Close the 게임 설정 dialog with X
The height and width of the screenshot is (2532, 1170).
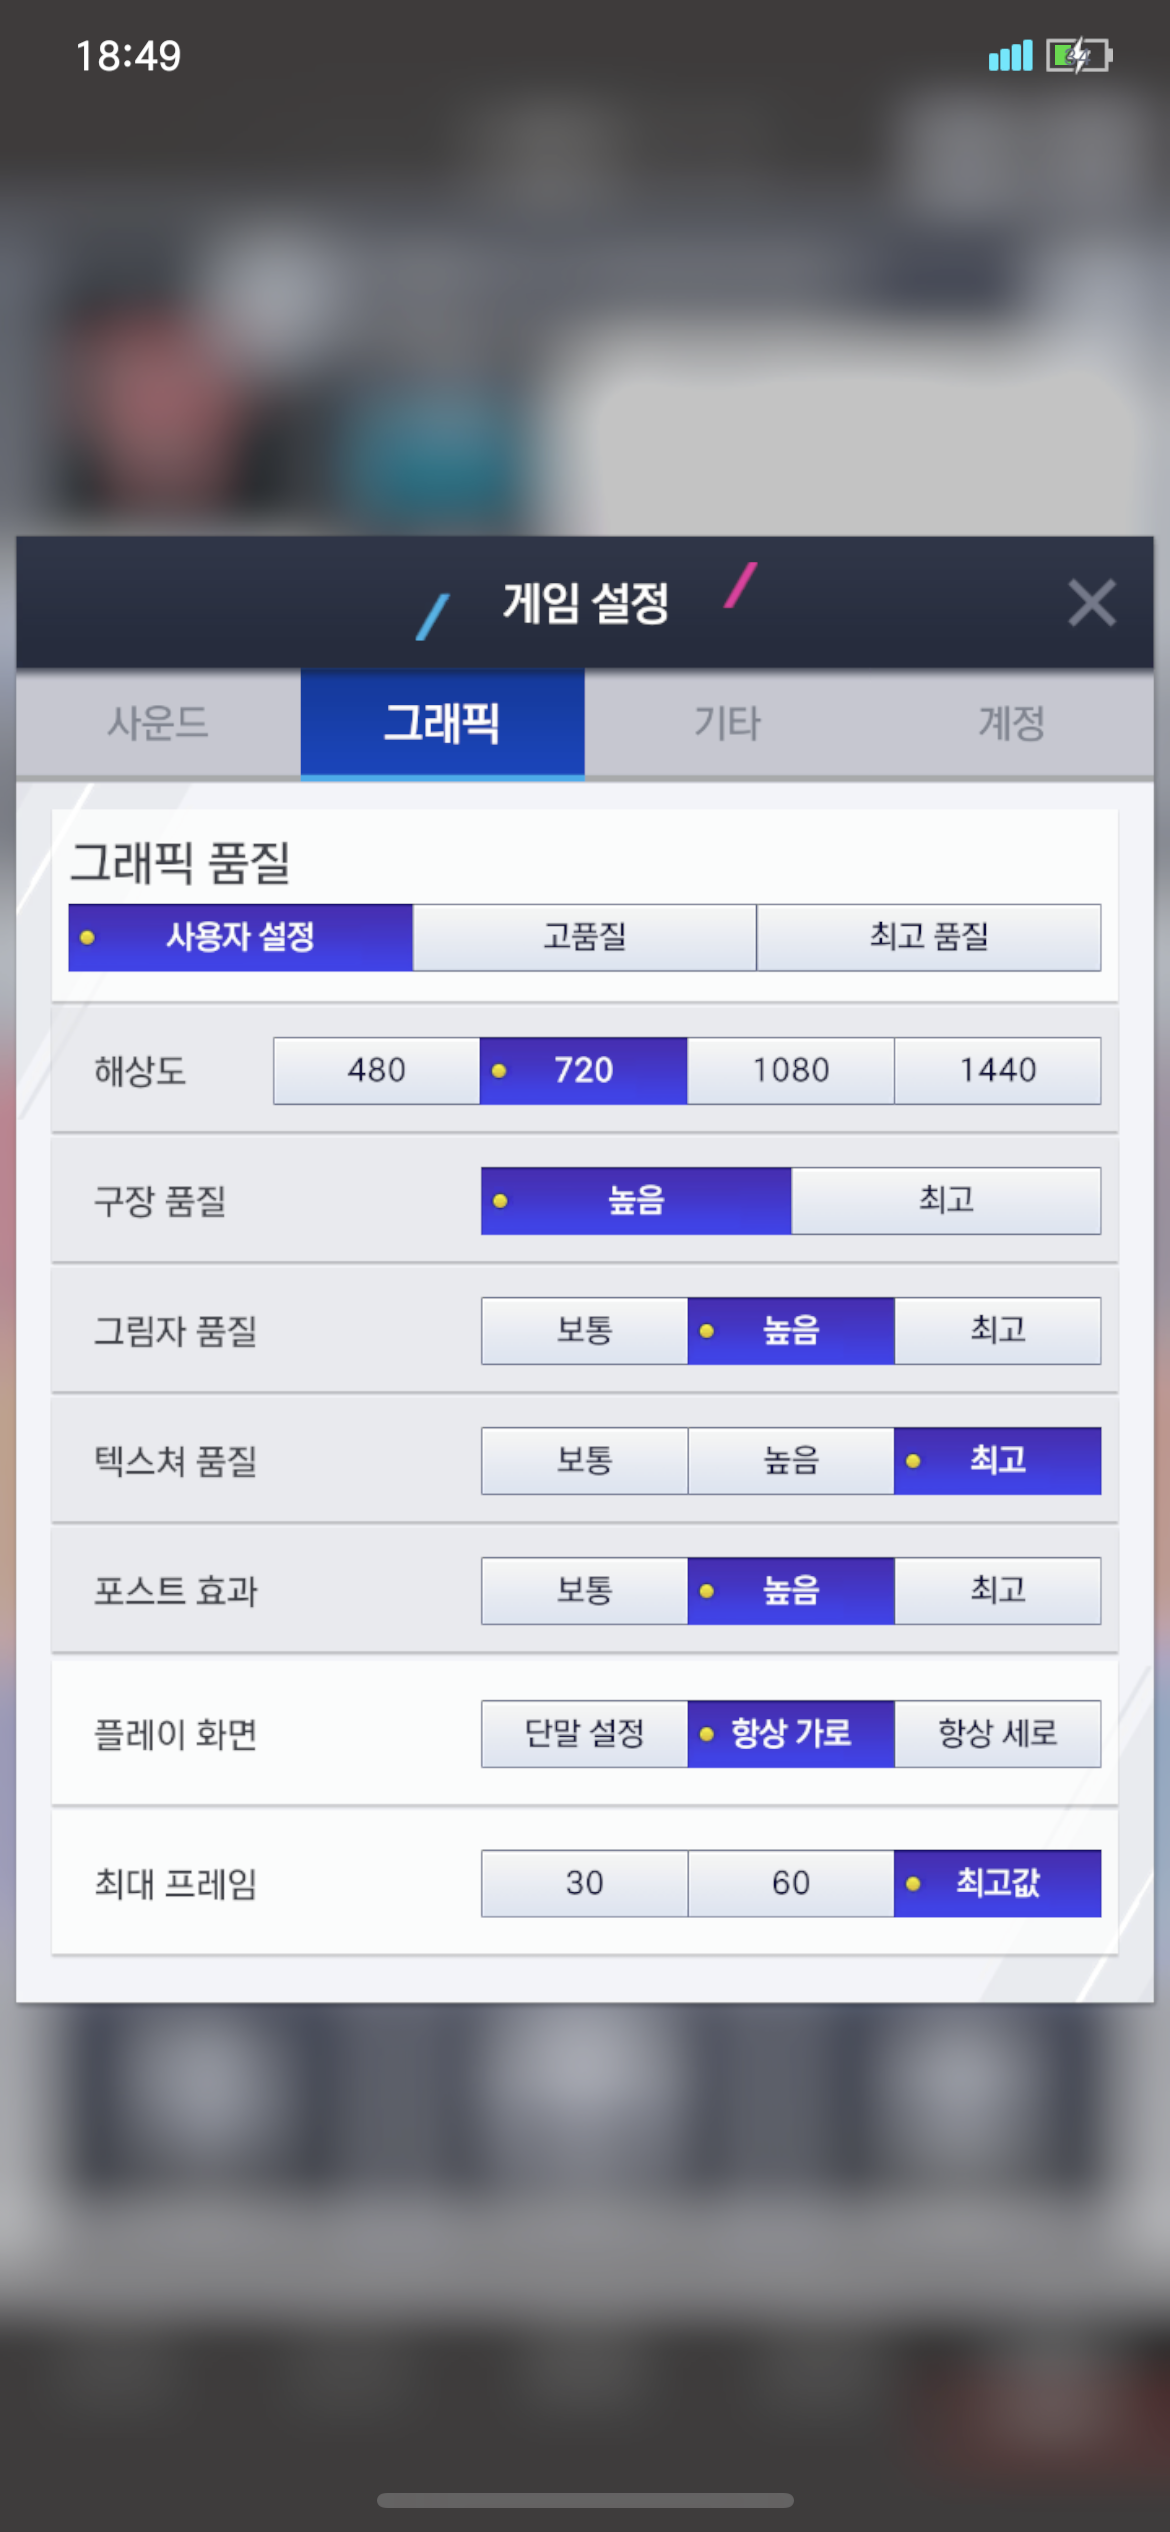tap(1091, 603)
